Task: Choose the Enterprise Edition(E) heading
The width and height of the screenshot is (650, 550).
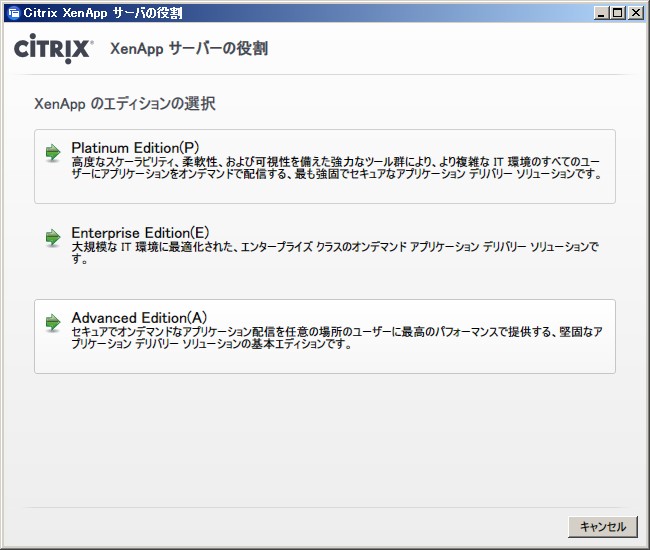Action: (x=139, y=233)
